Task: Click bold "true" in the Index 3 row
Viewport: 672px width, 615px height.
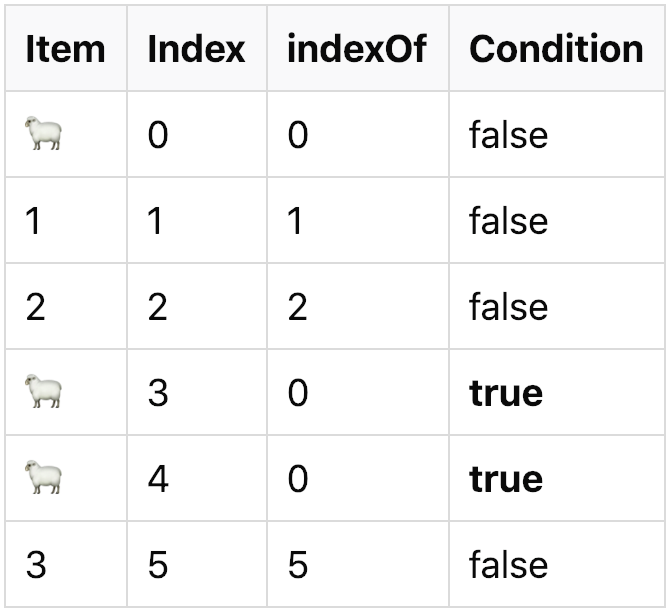Action: pyautogui.click(x=506, y=393)
